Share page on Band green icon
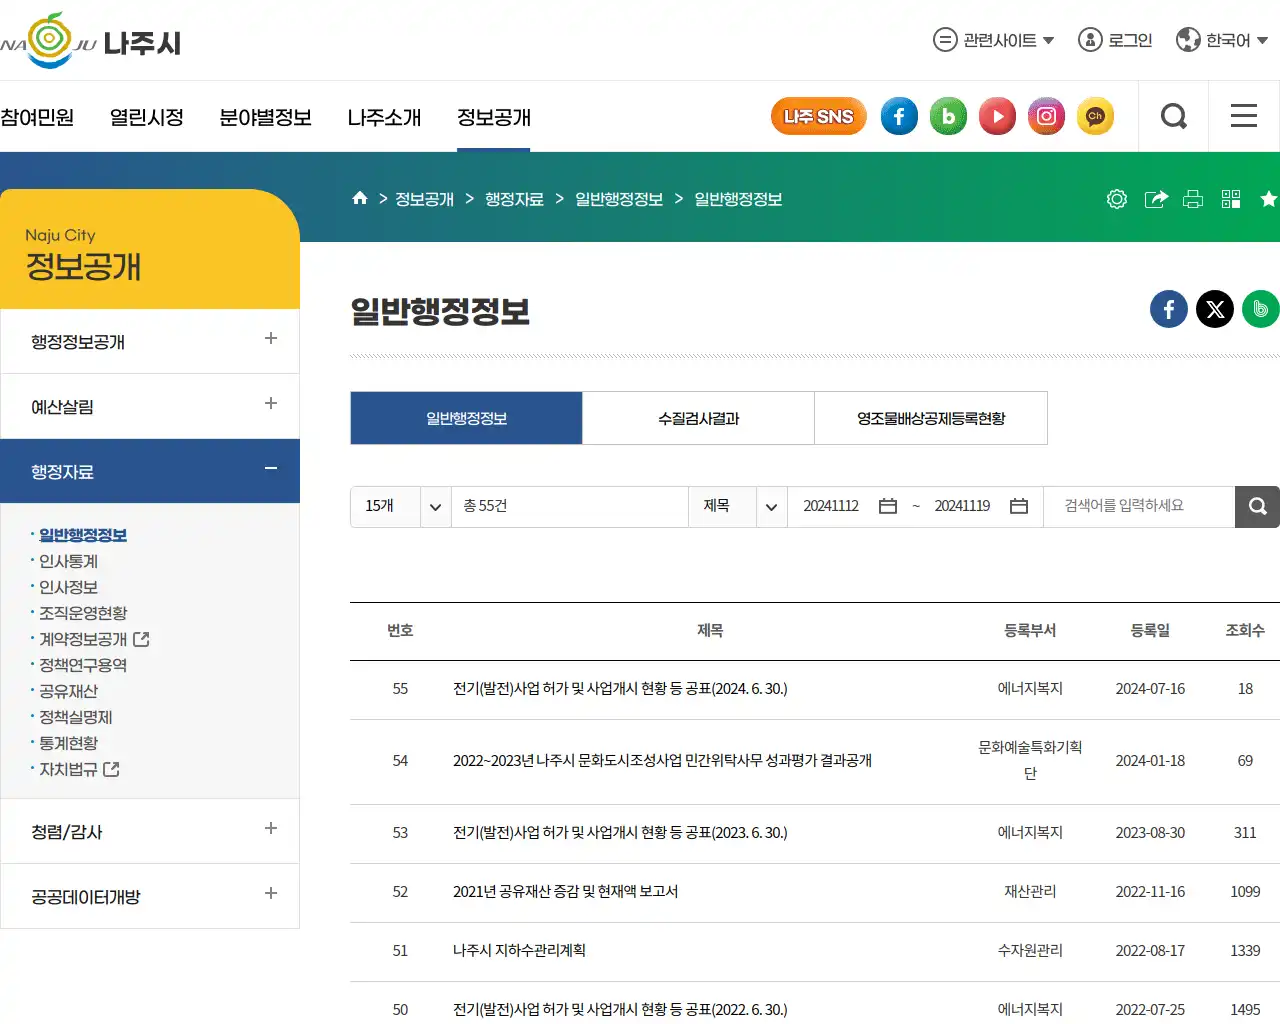Screen dimensions: 1280x1024 (x=1261, y=309)
